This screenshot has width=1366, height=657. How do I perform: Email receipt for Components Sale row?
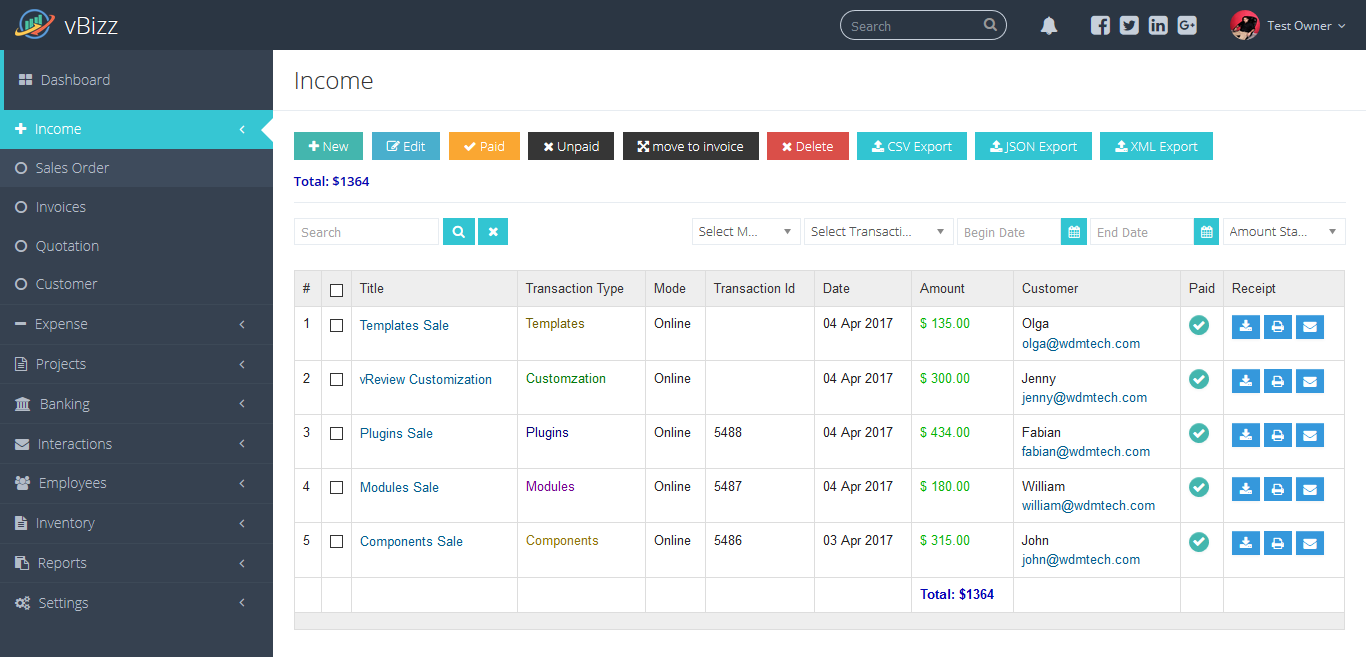(1310, 542)
